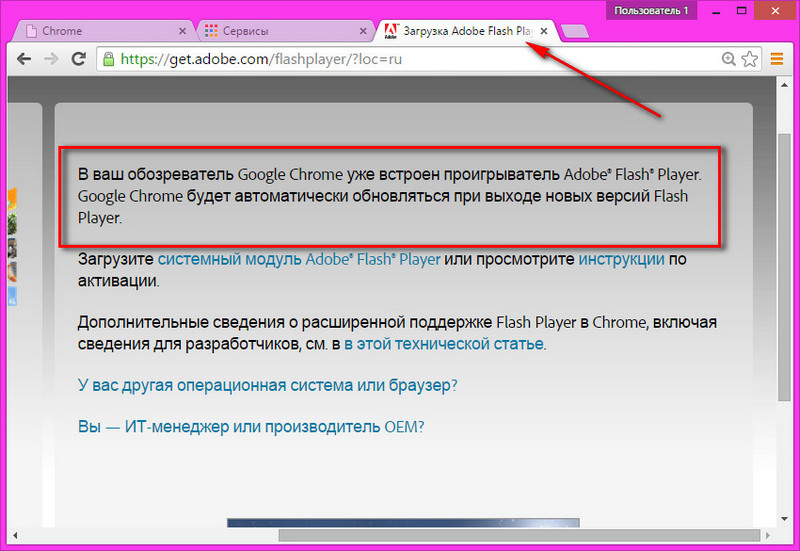
Task: Bookmark this page with the star icon
Action: tap(750, 59)
